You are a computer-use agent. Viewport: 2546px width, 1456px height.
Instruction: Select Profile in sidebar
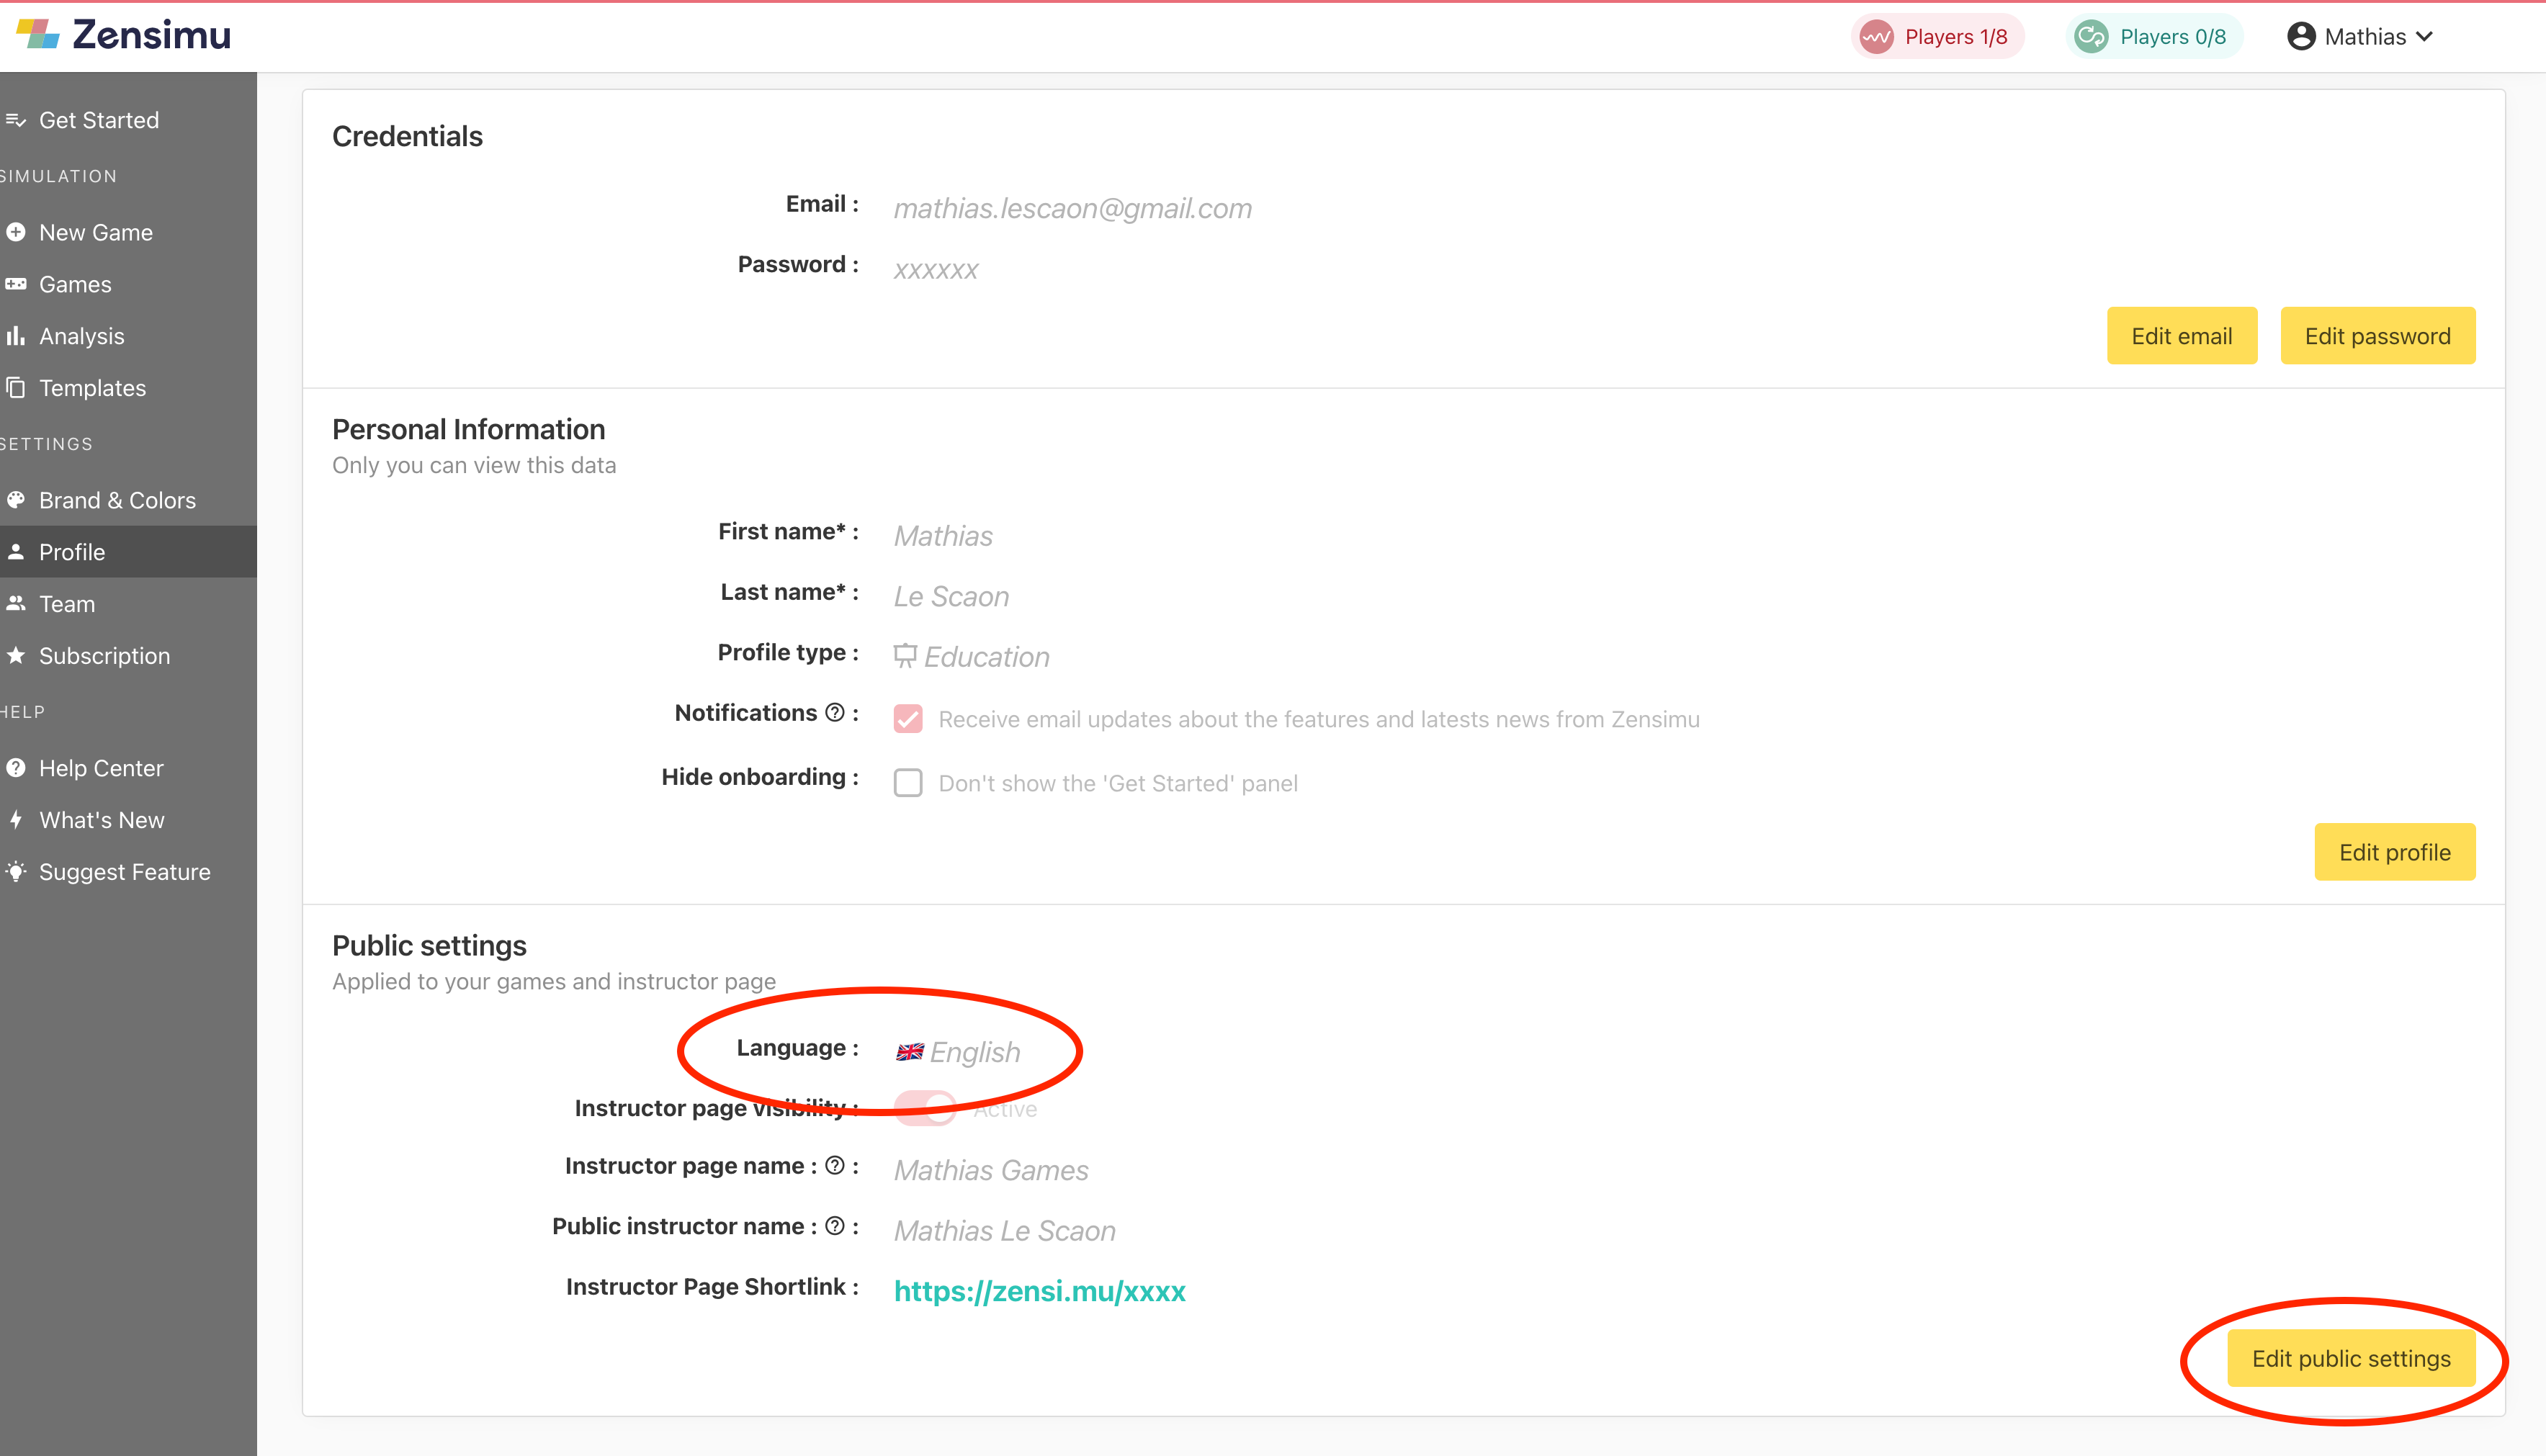[x=128, y=552]
